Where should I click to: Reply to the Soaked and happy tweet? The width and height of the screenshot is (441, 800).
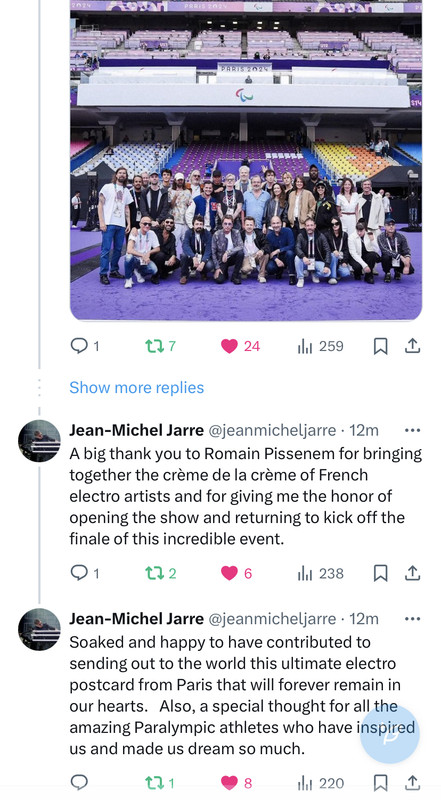click(x=79, y=782)
